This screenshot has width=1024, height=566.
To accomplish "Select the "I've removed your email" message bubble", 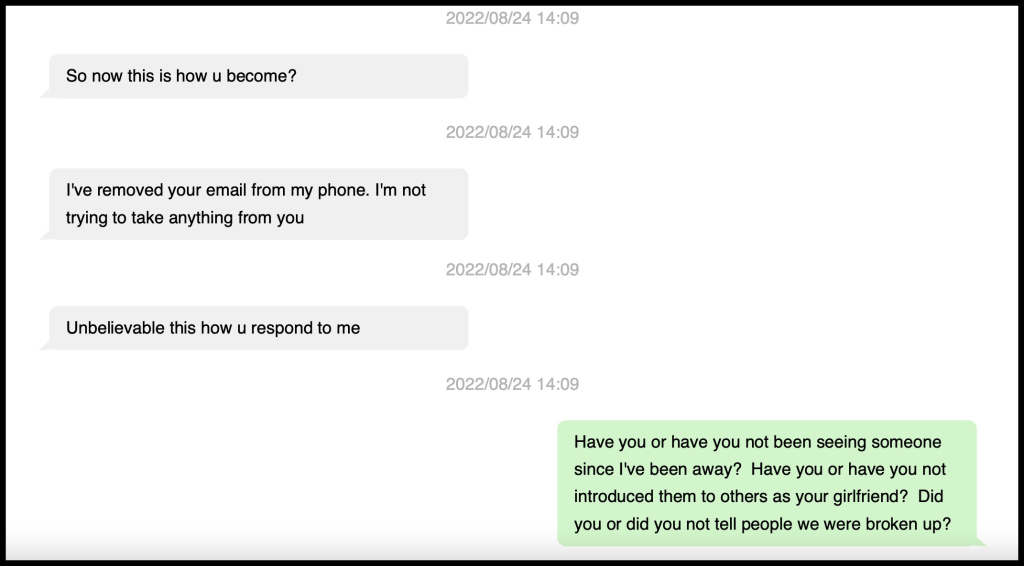I will [x=258, y=204].
